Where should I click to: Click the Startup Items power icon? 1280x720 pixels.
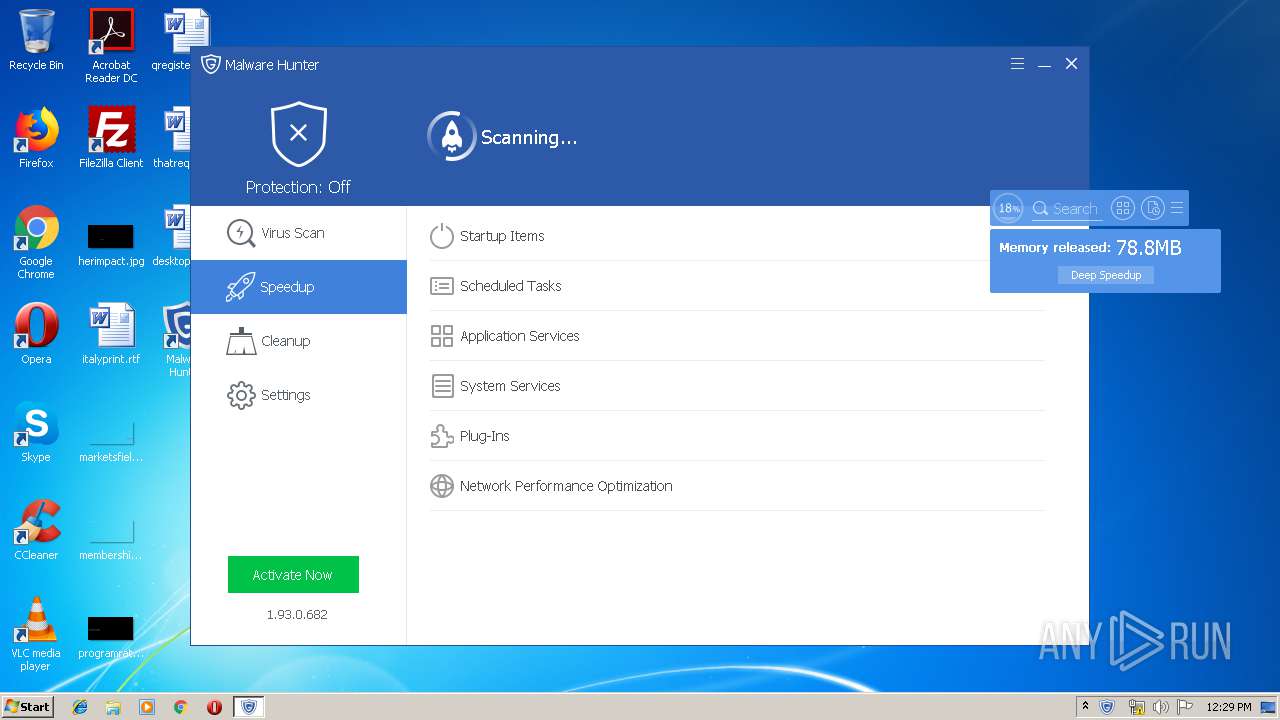(441, 236)
